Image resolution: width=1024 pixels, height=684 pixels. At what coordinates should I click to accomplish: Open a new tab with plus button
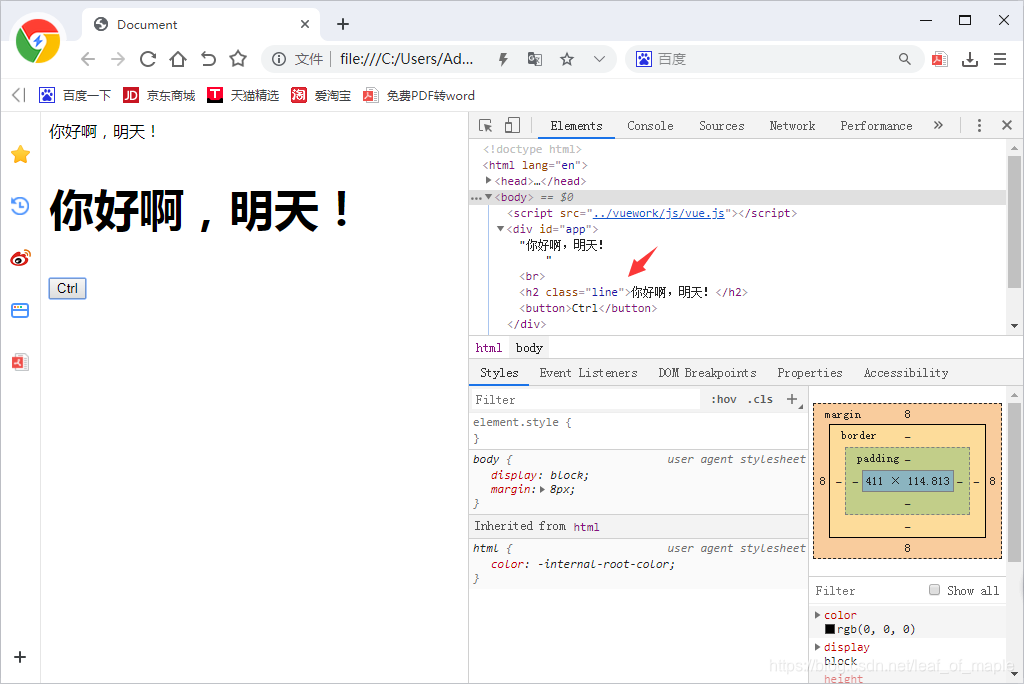[x=343, y=24]
